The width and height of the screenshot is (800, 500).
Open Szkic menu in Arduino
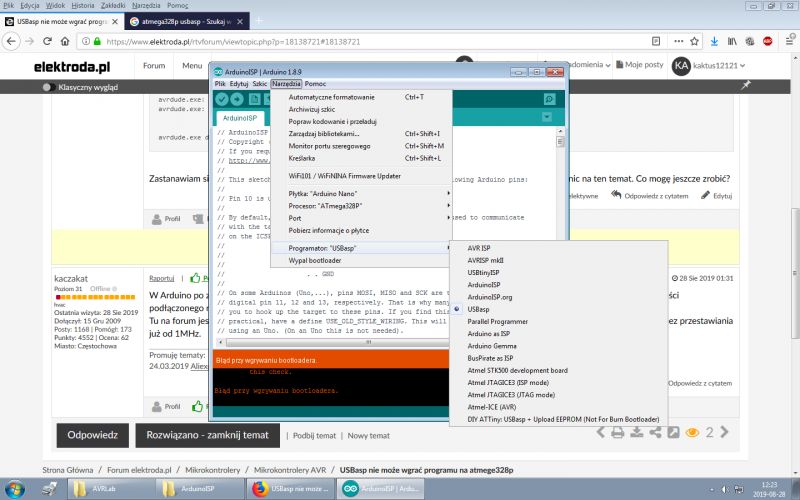click(260, 84)
